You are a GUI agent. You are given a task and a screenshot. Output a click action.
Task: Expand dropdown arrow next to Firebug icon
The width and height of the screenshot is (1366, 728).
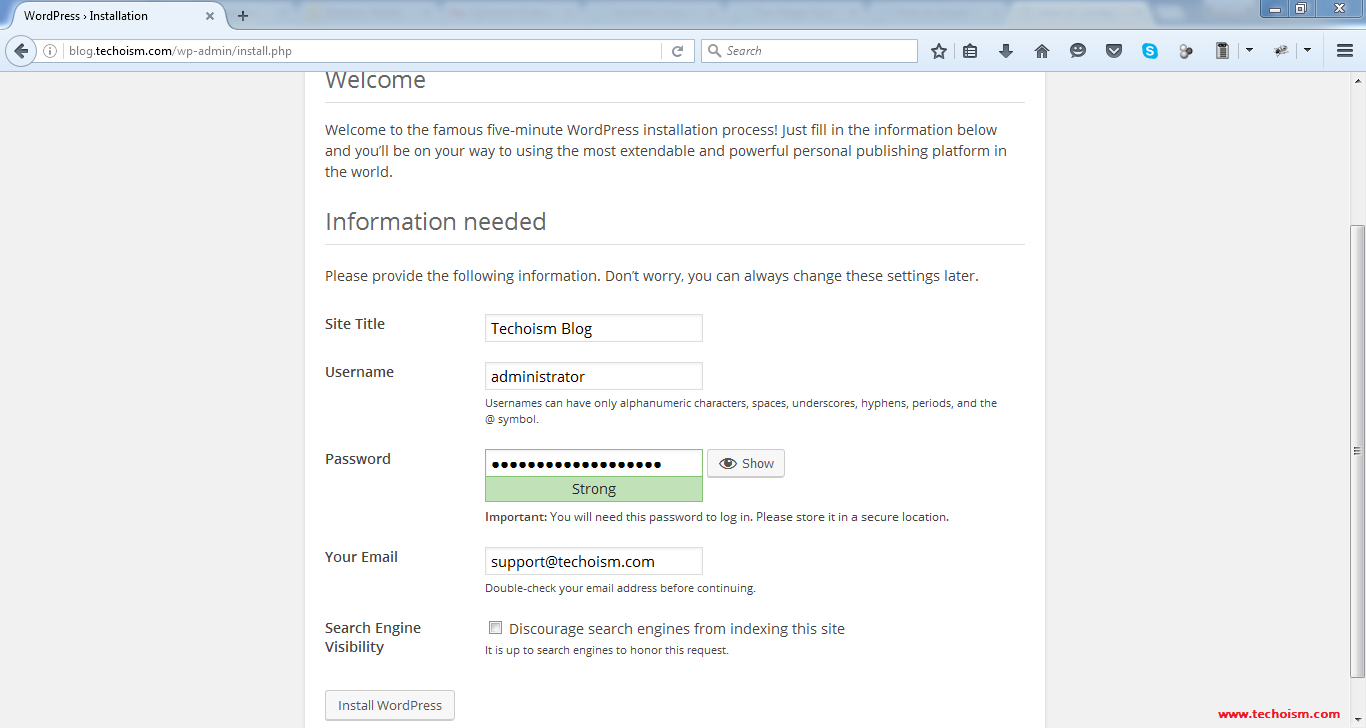point(1307,51)
